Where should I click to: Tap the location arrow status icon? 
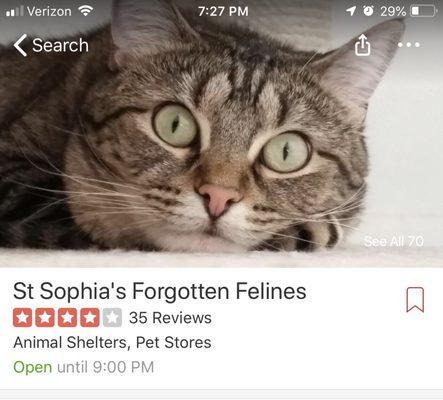[351, 11]
